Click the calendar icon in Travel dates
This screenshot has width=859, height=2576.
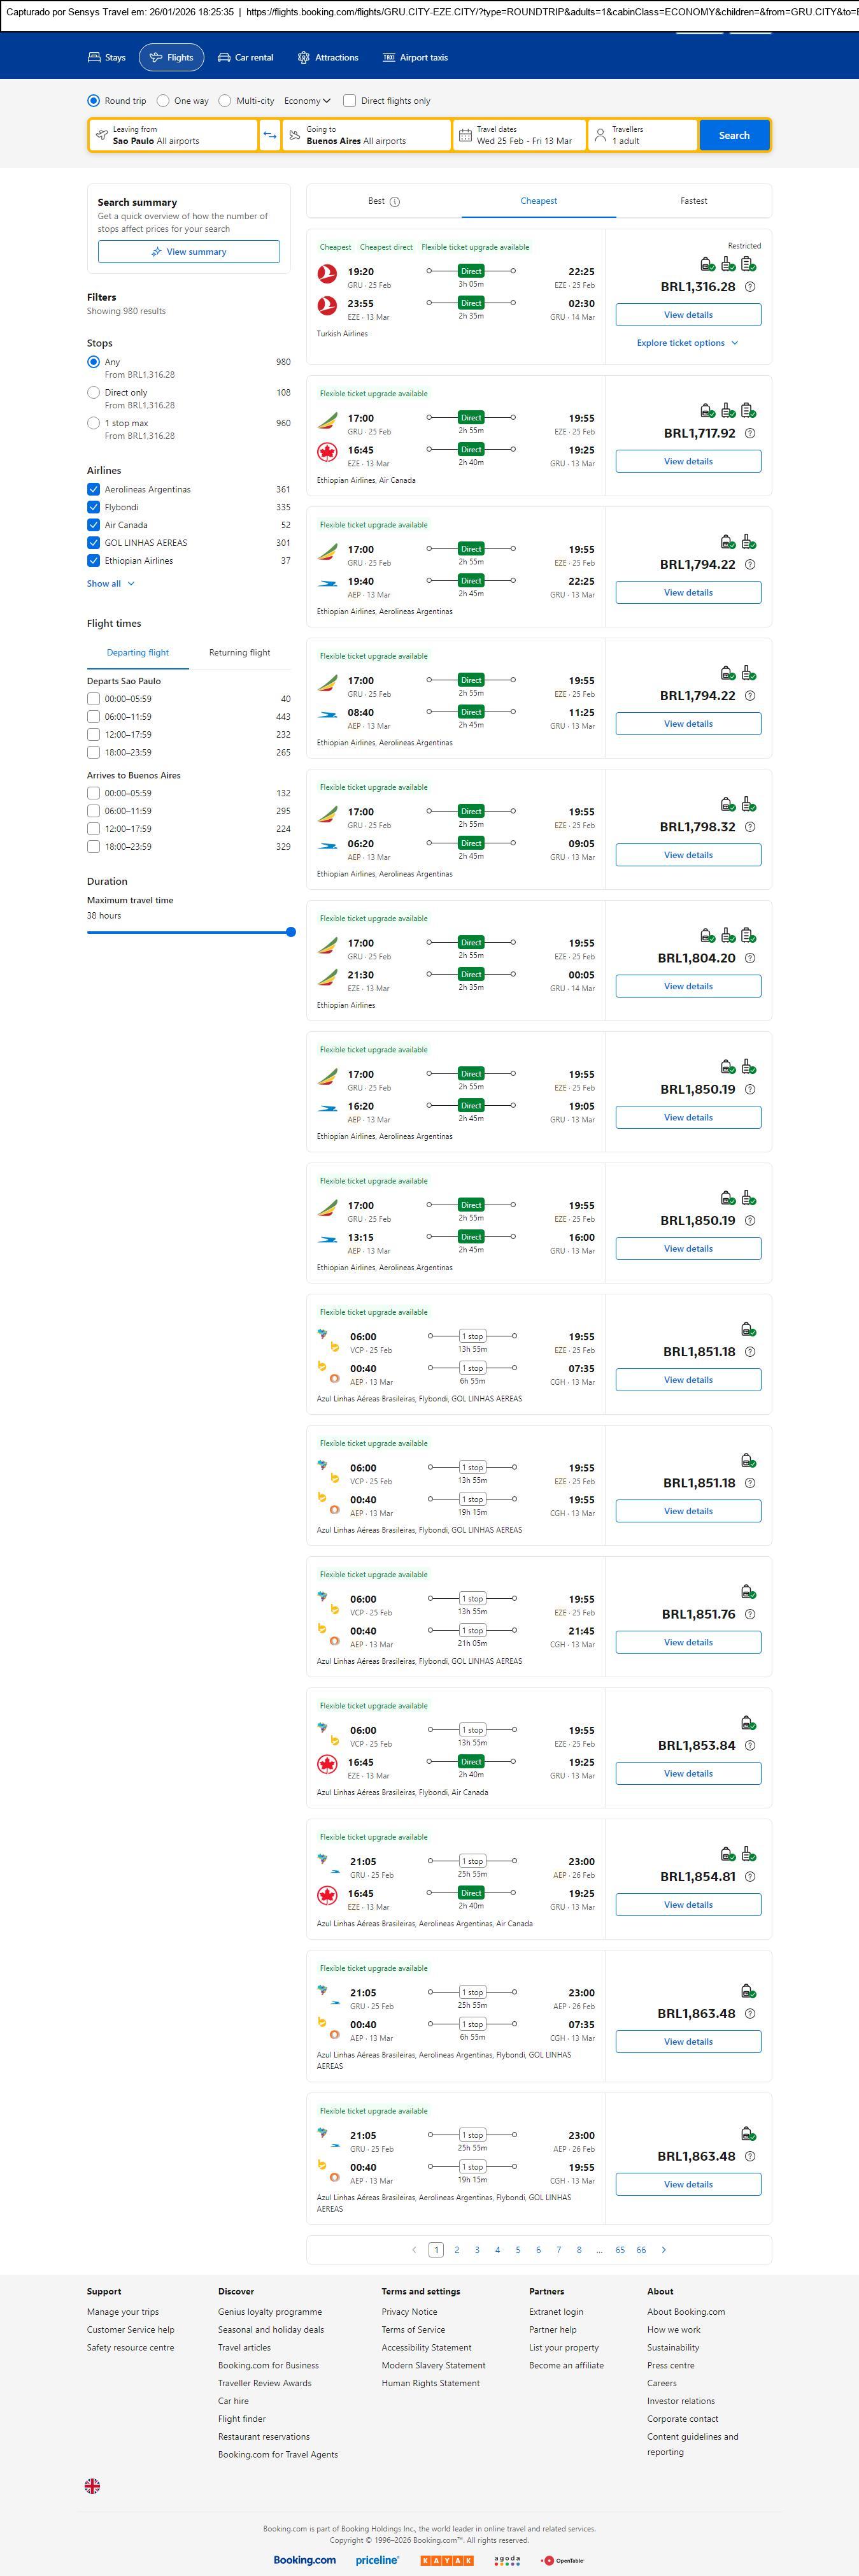click(x=465, y=135)
